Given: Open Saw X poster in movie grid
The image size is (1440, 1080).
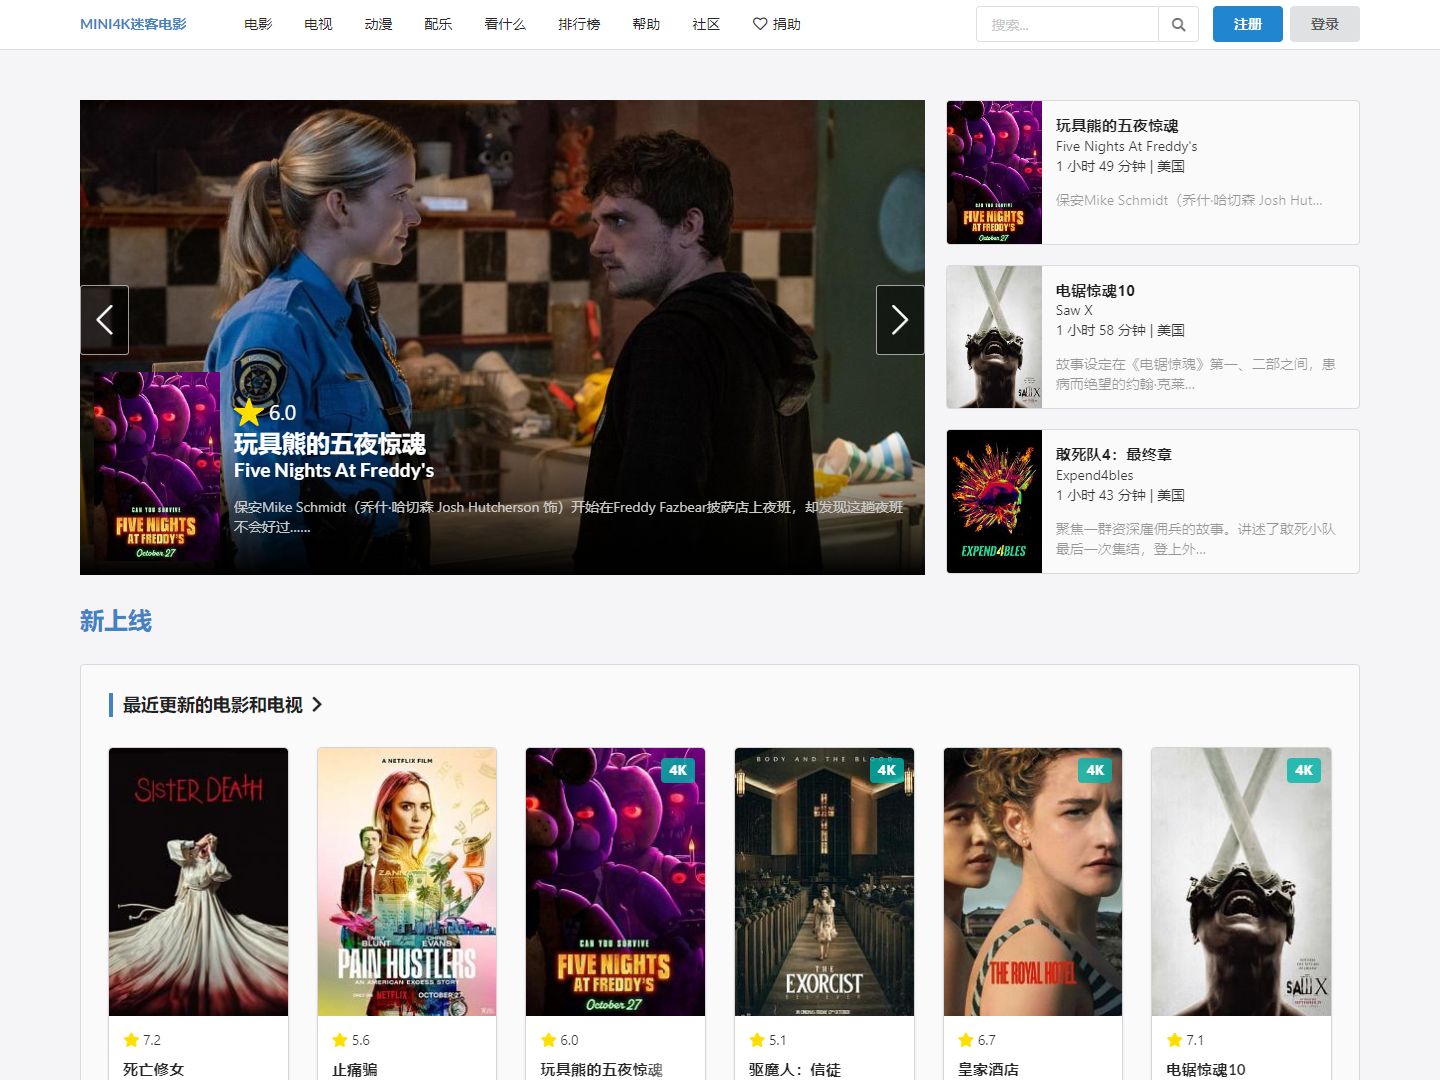Looking at the screenshot, I should 1241,882.
